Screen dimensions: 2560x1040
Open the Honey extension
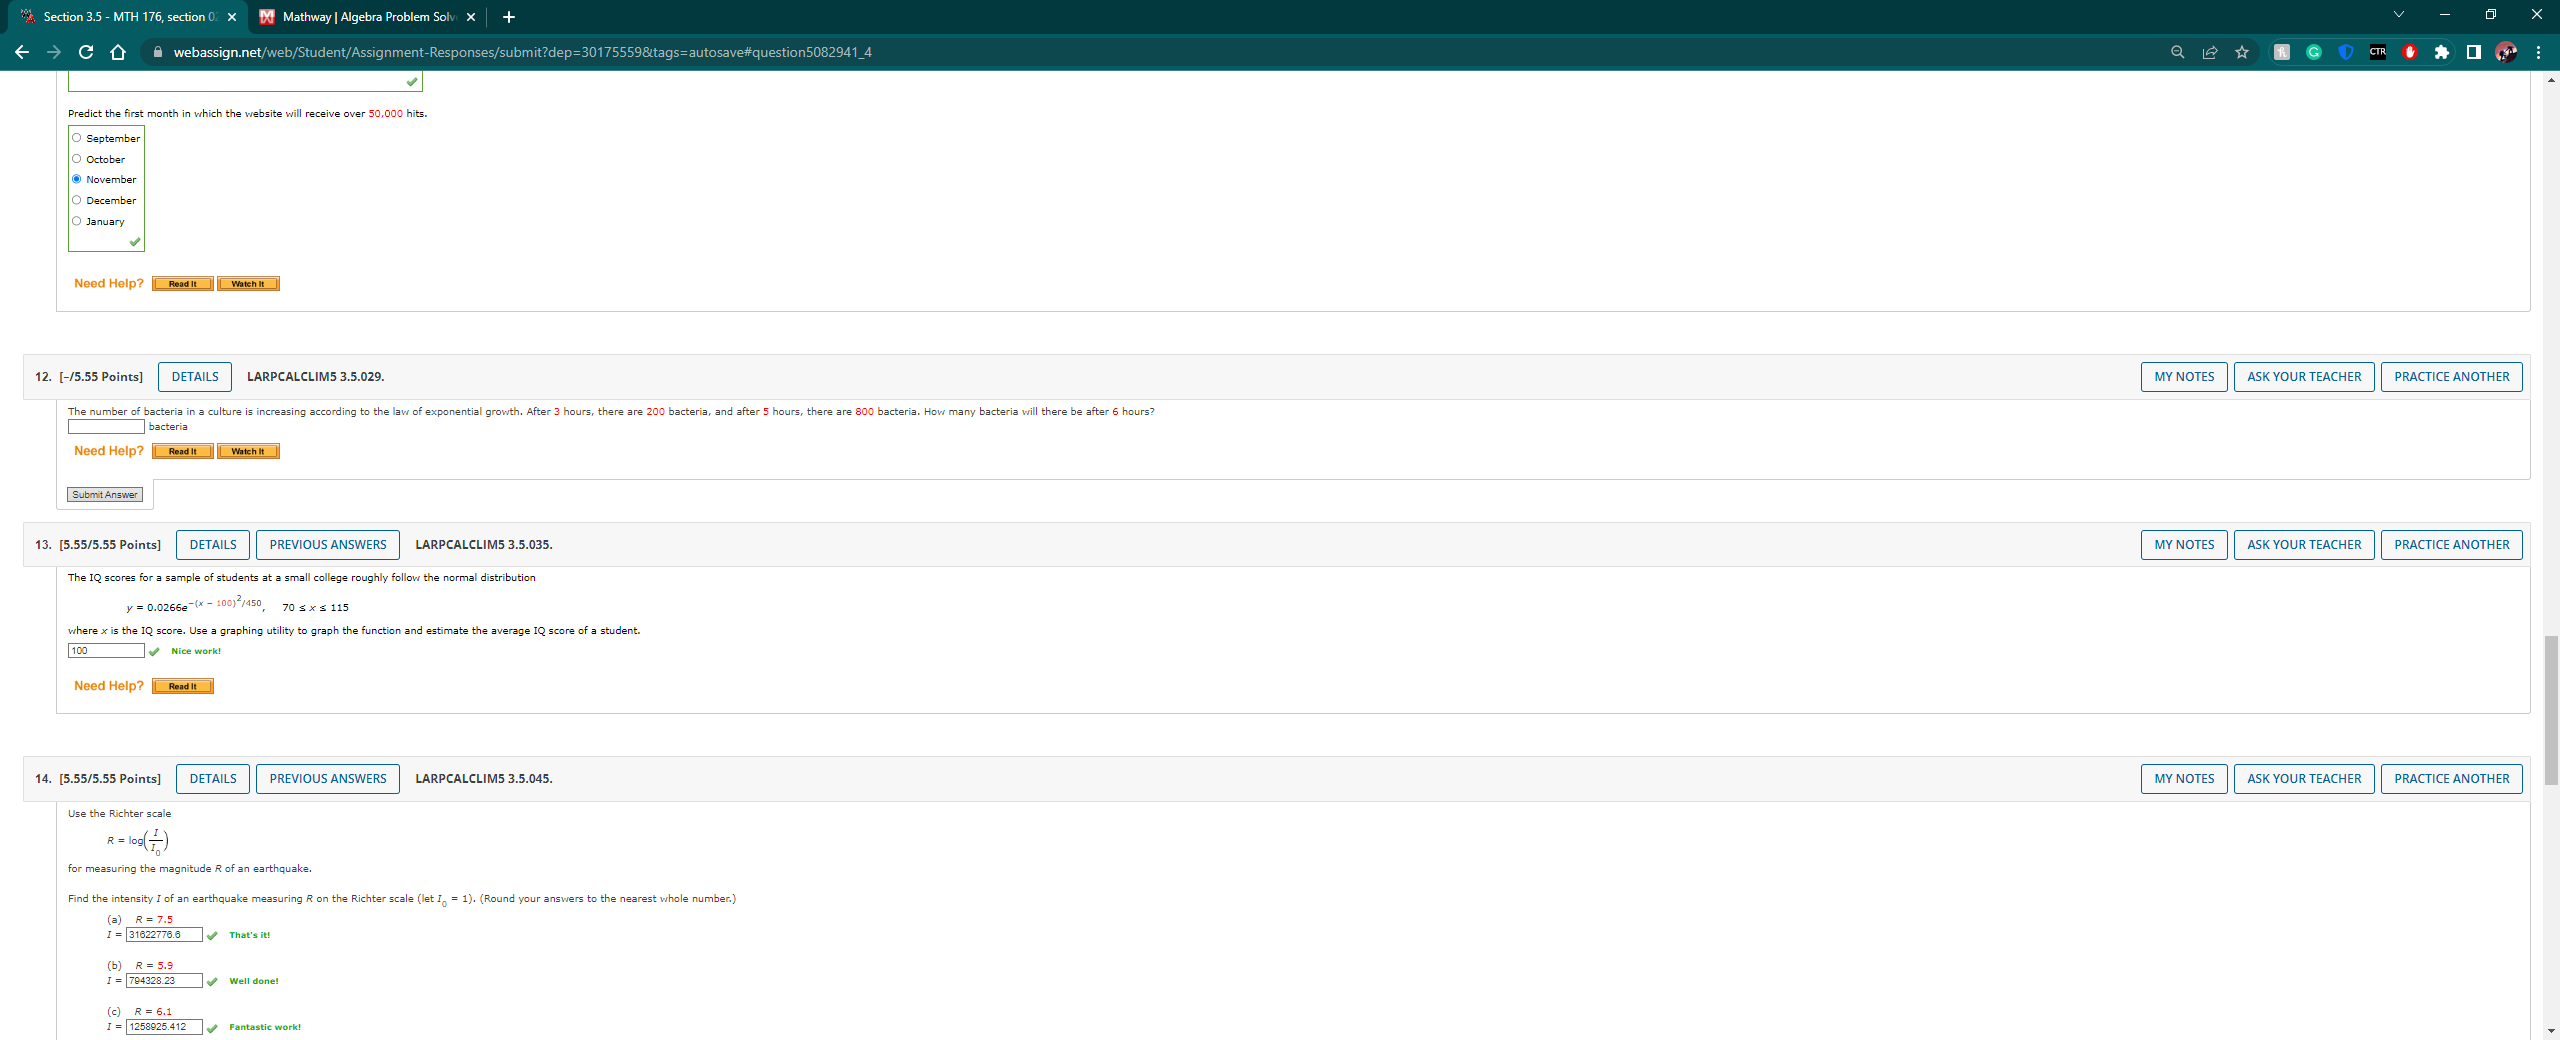pos(2282,52)
